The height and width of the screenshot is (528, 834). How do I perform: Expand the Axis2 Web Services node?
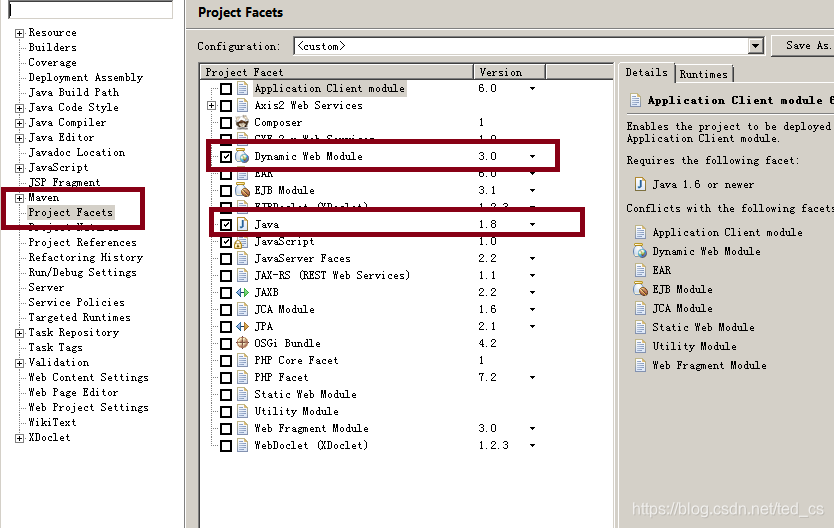(212, 106)
